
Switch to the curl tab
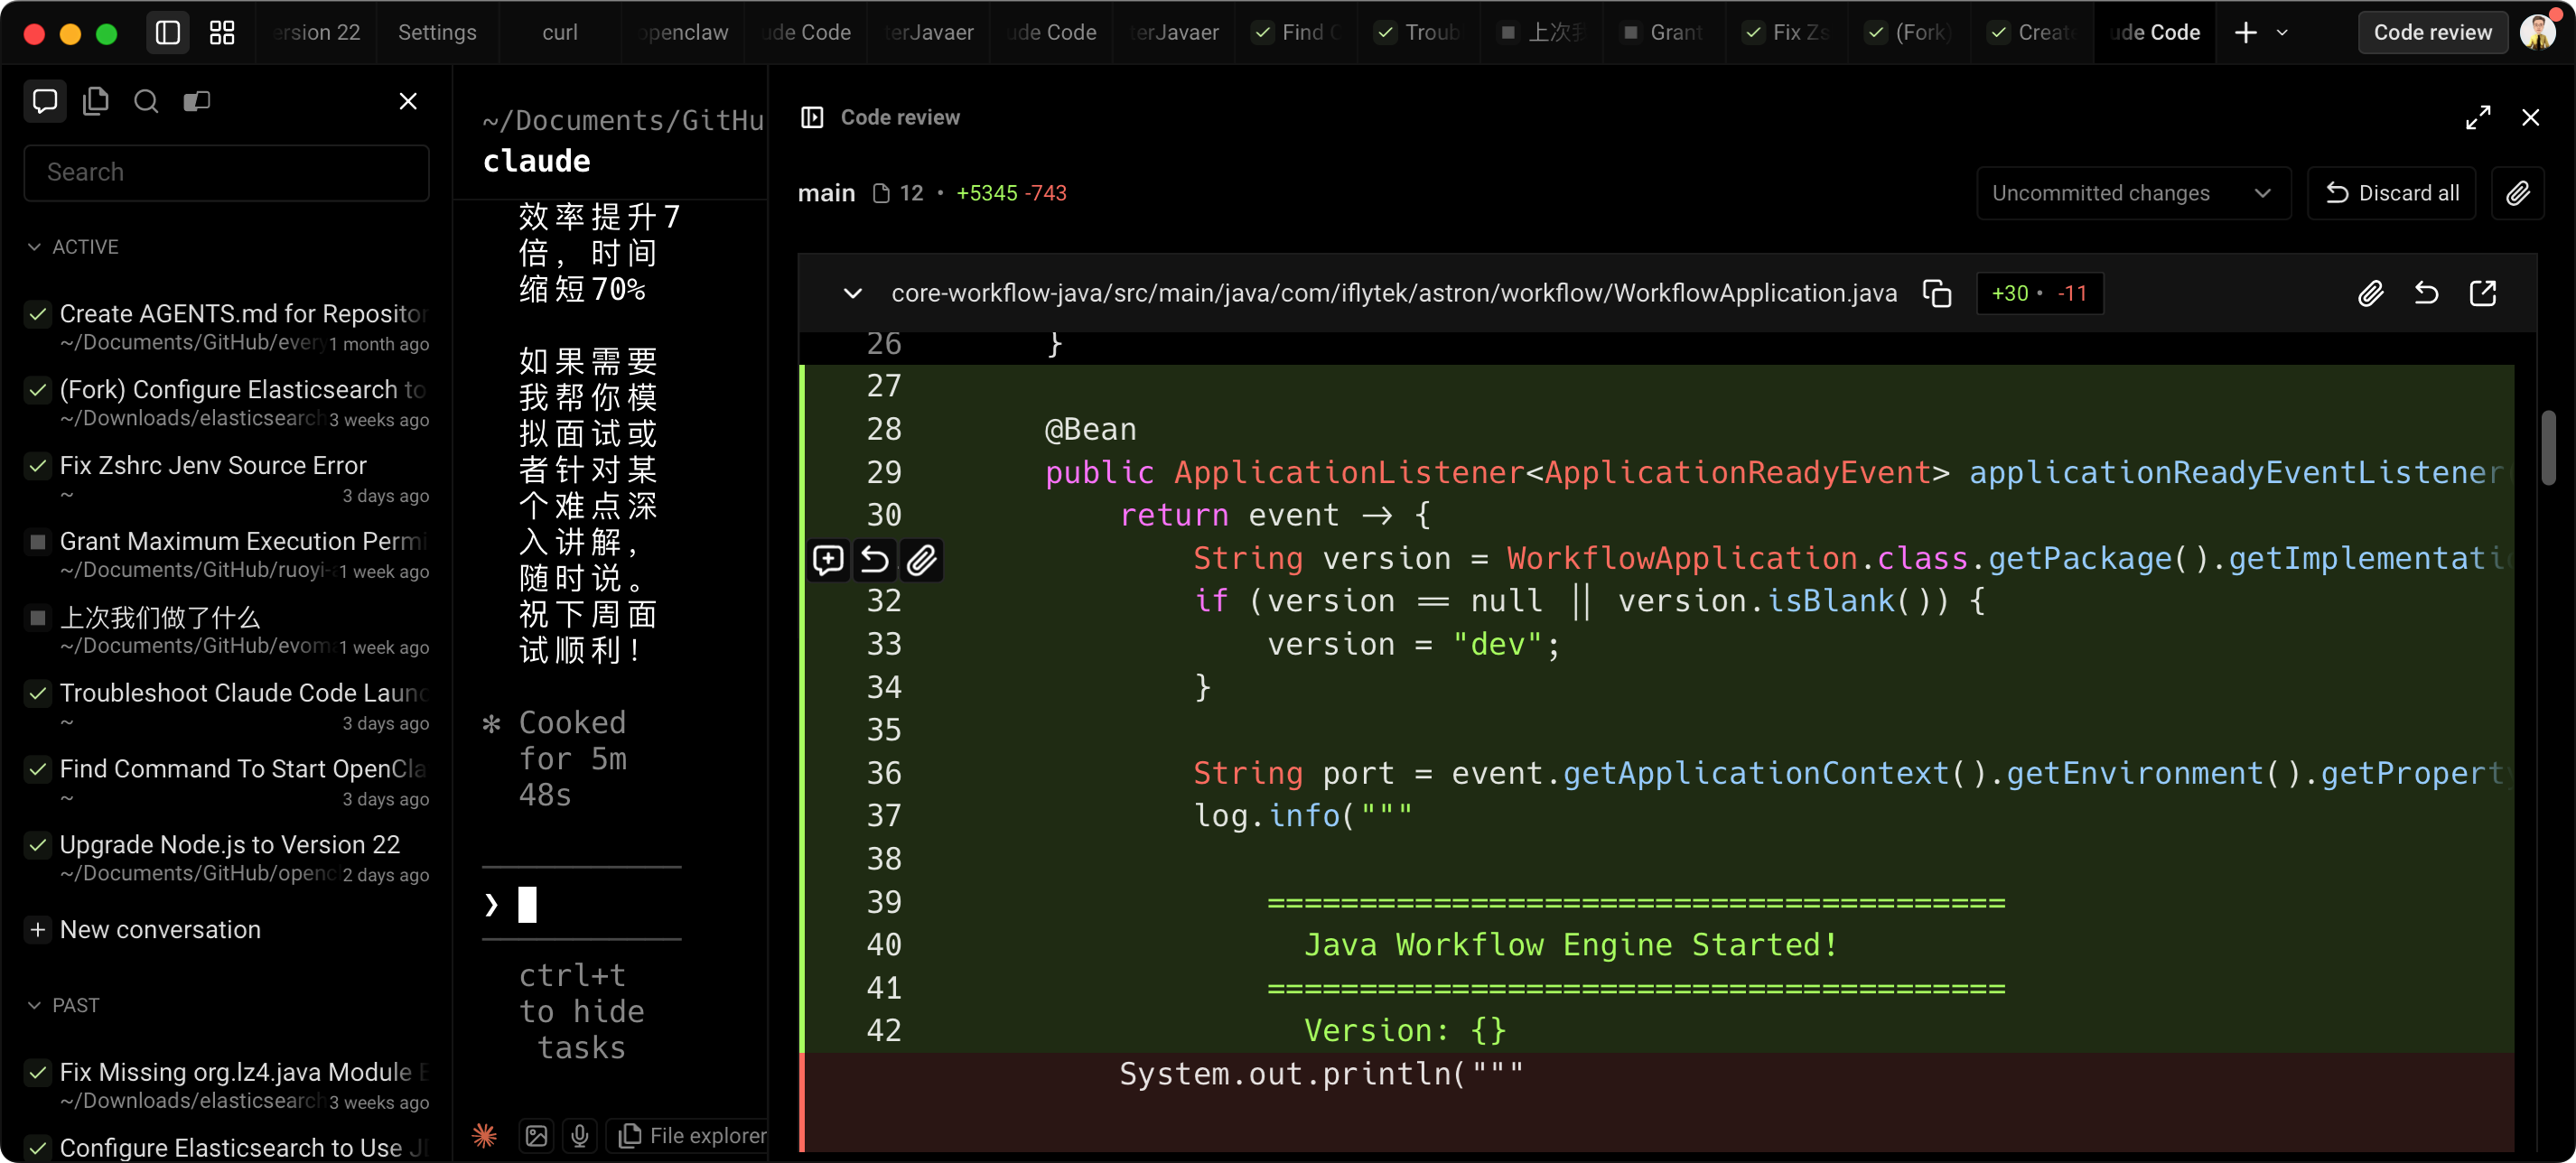[559, 32]
